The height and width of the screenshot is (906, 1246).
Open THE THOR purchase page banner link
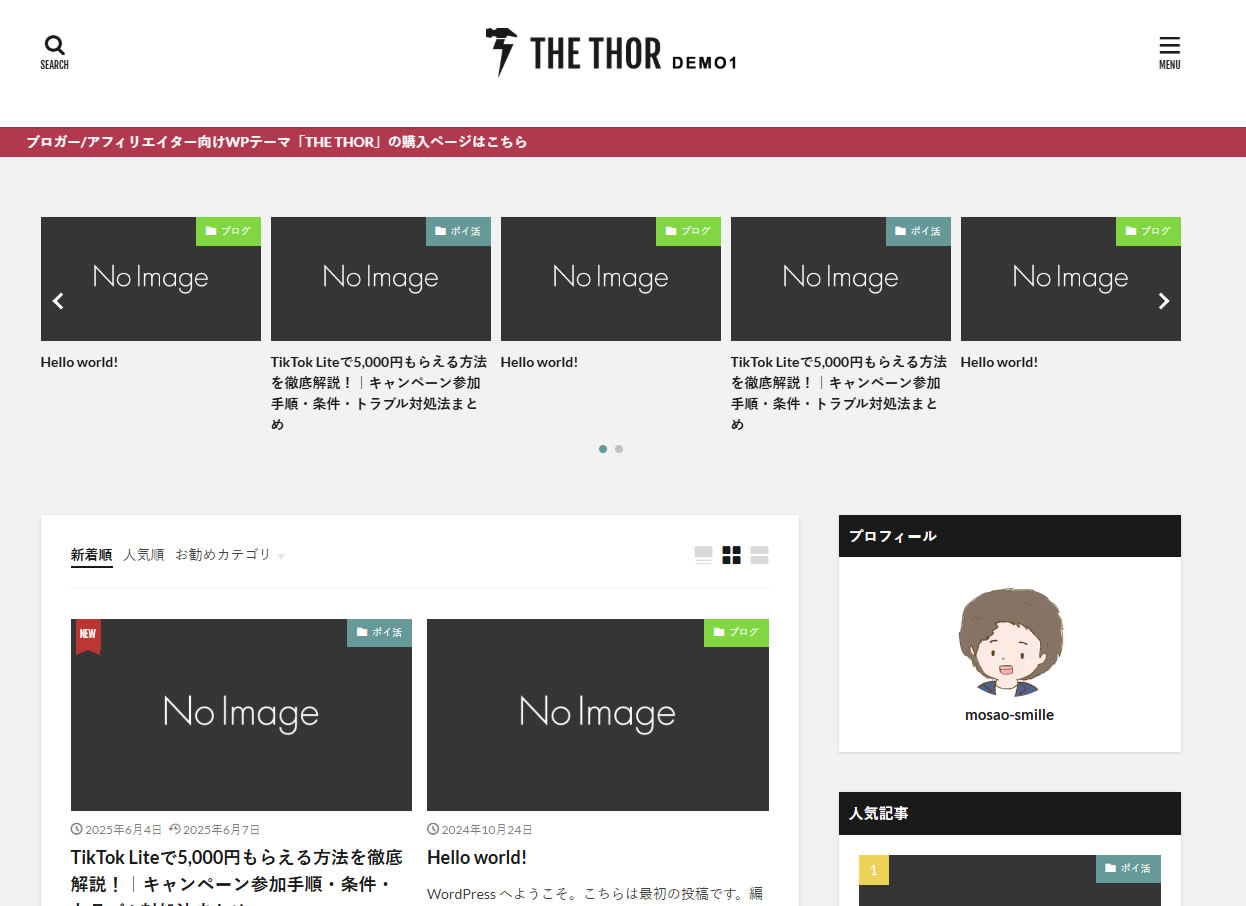(x=277, y=142)
